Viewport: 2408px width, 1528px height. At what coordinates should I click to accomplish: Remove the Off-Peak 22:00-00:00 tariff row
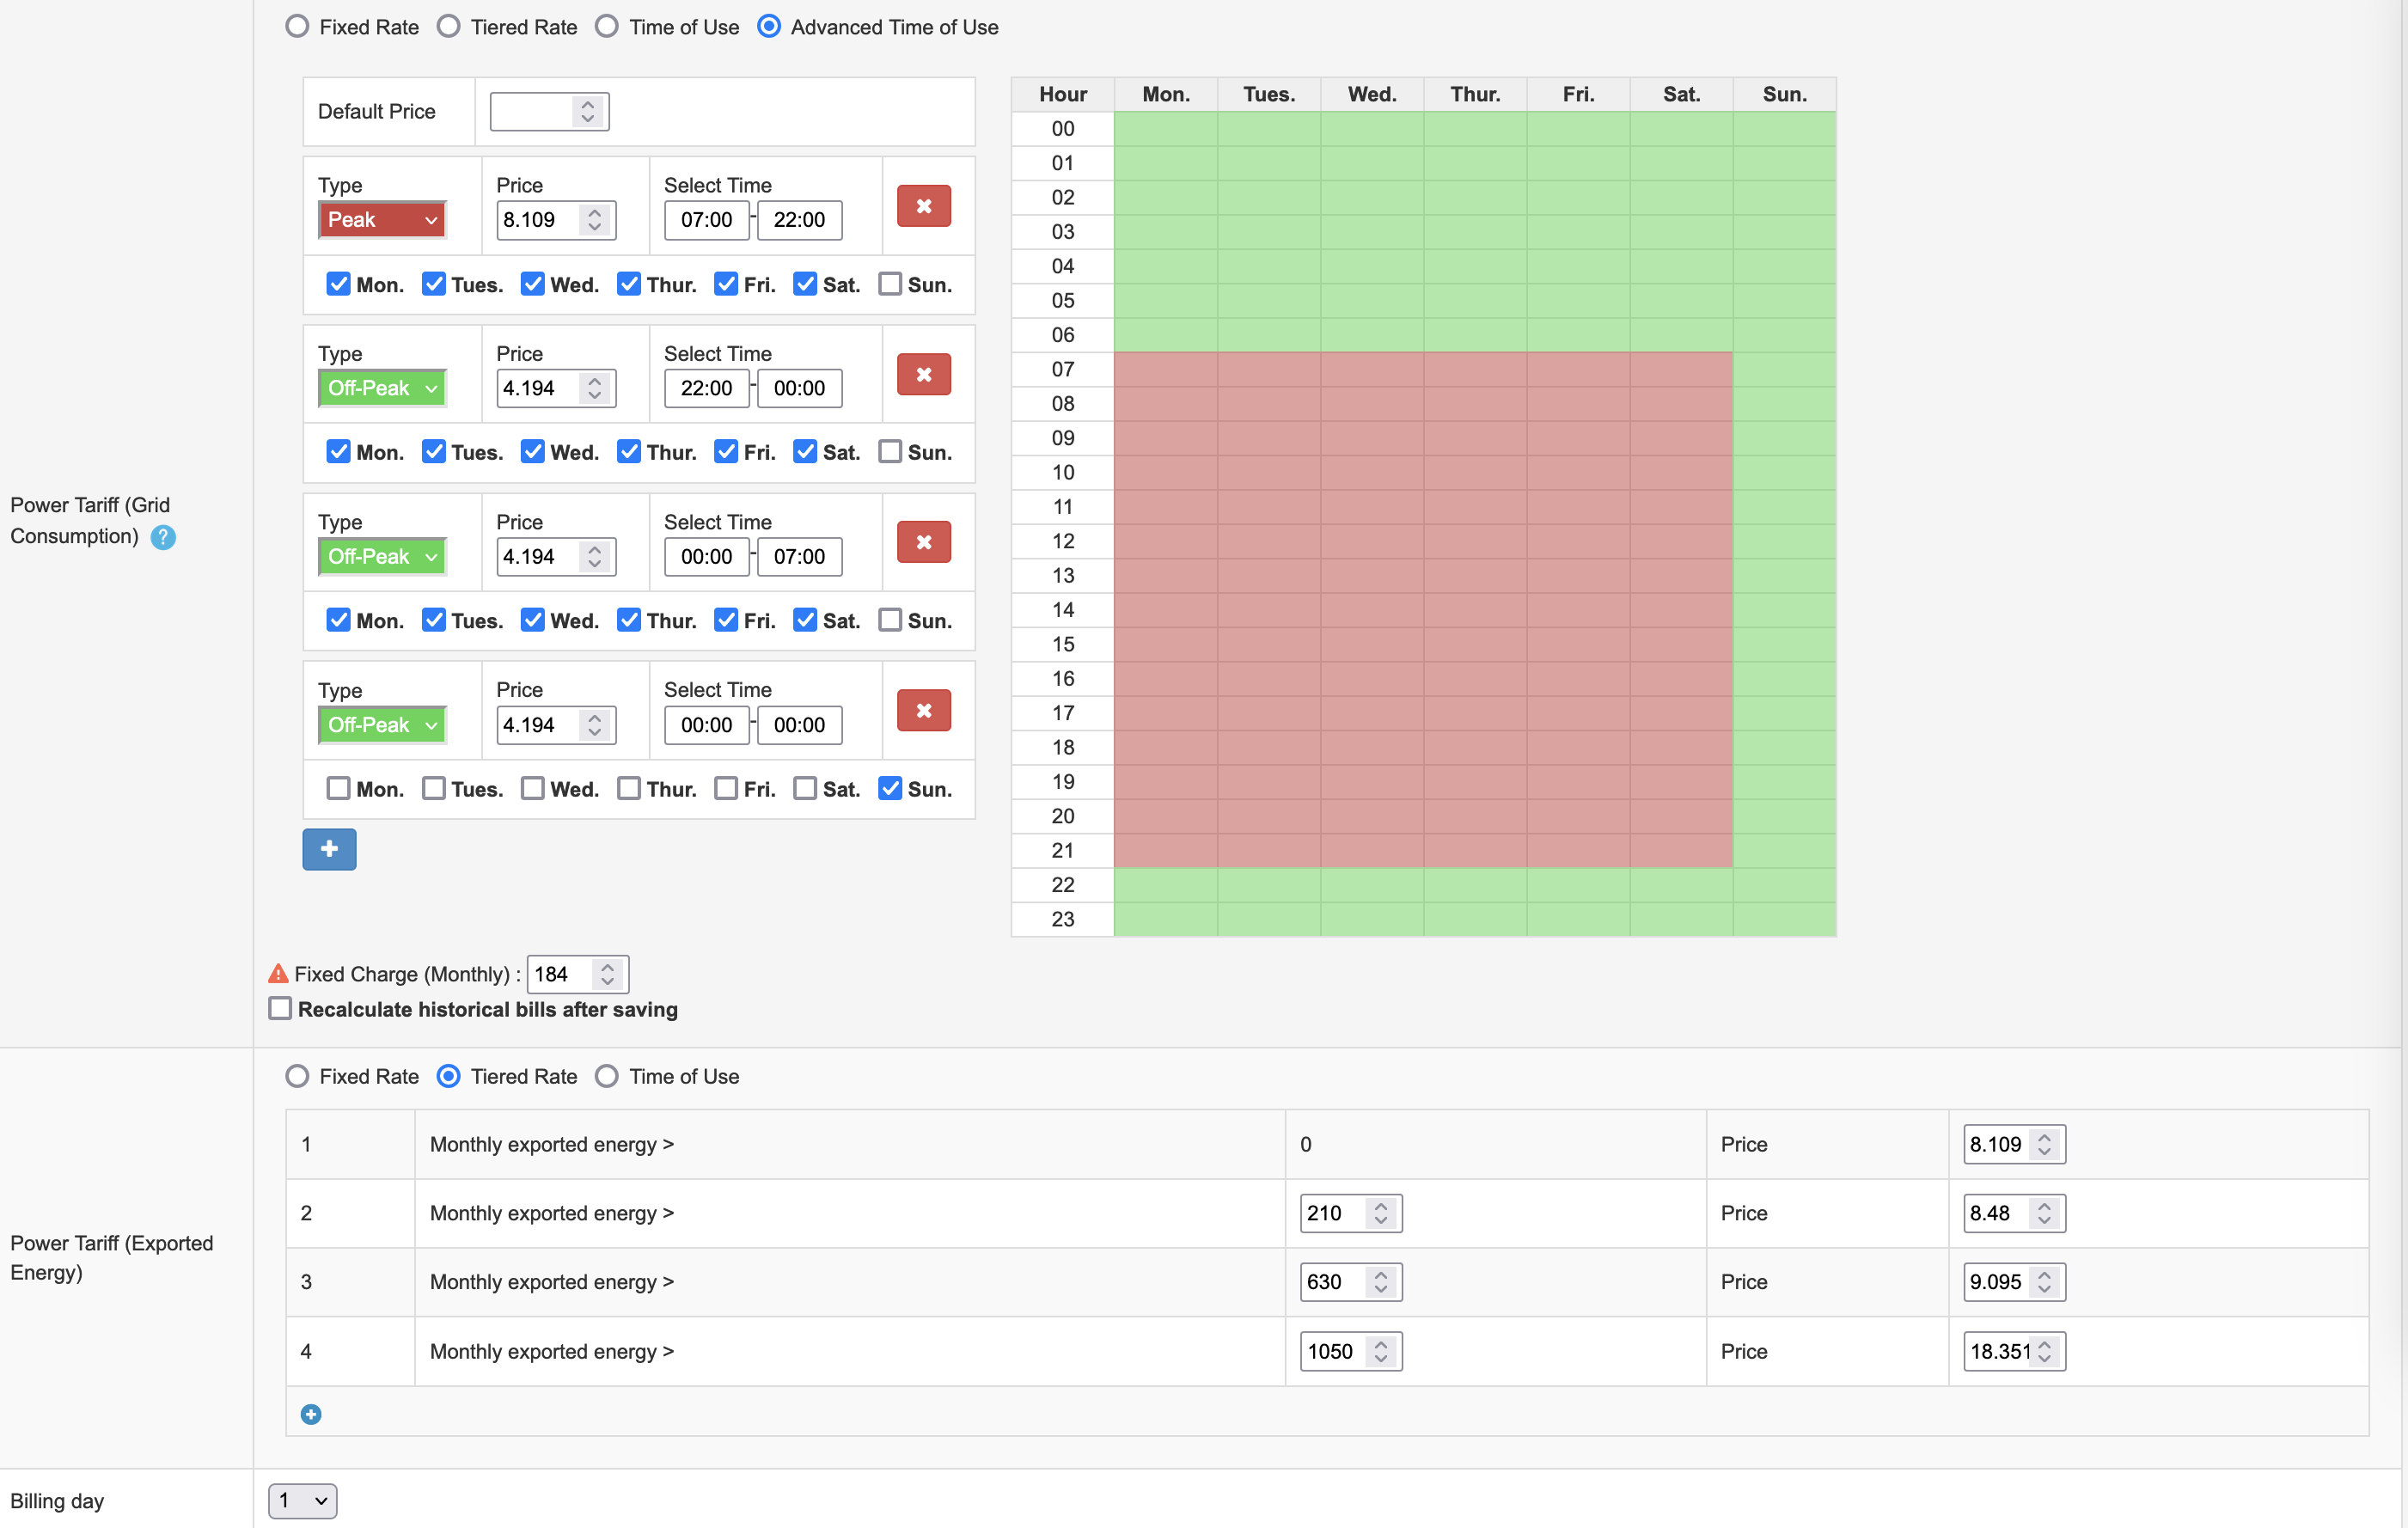point(923,374)
